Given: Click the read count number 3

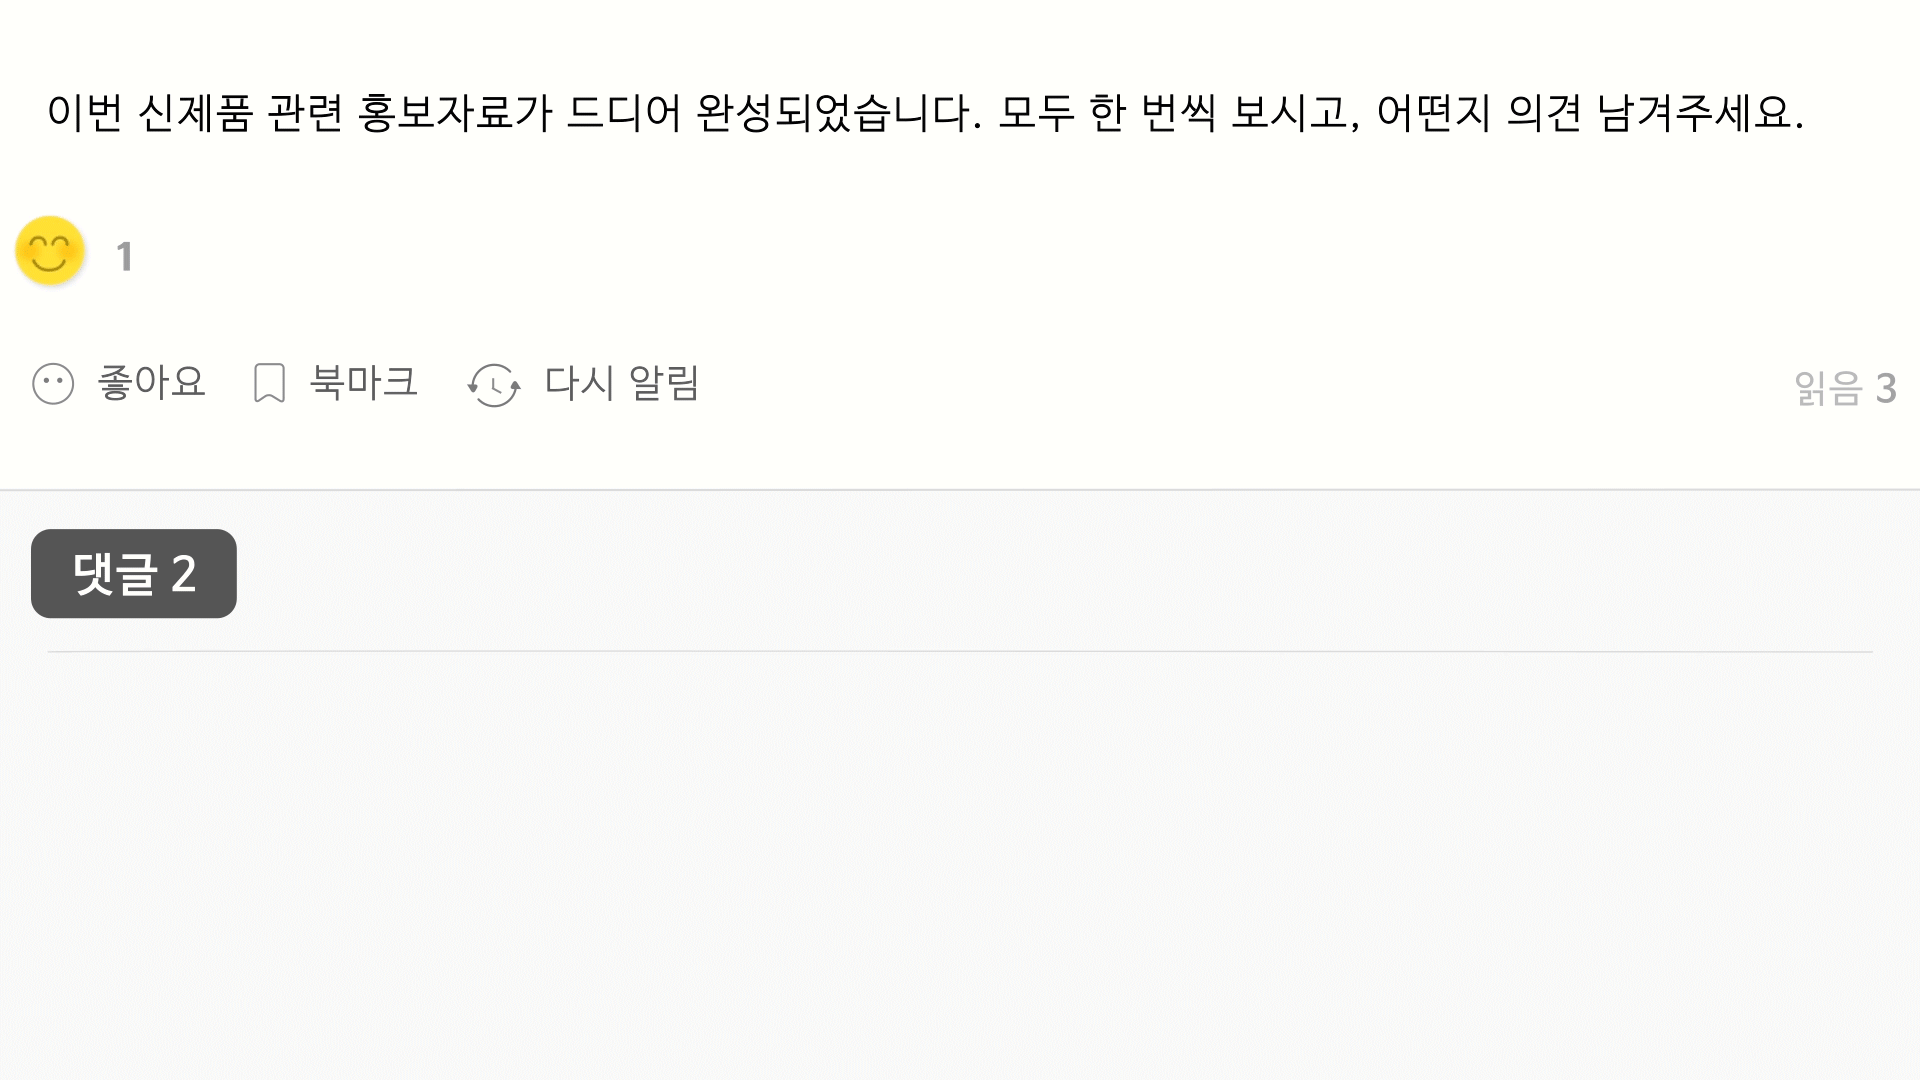Looking at the screenshot, I should coord(1886,388).
